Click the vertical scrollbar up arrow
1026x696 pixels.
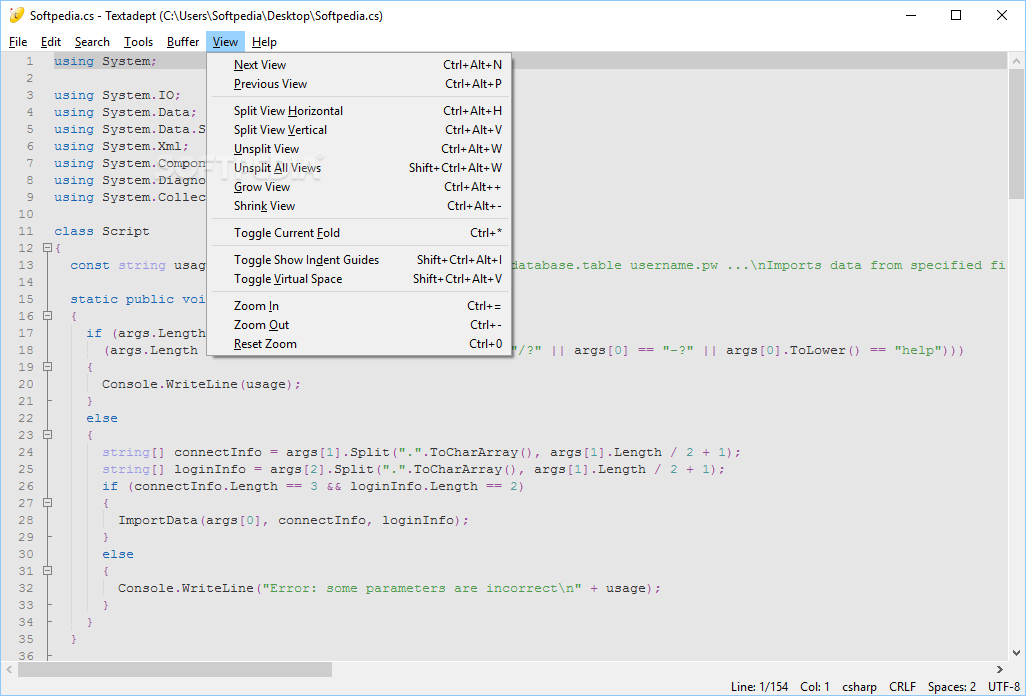1016,61
